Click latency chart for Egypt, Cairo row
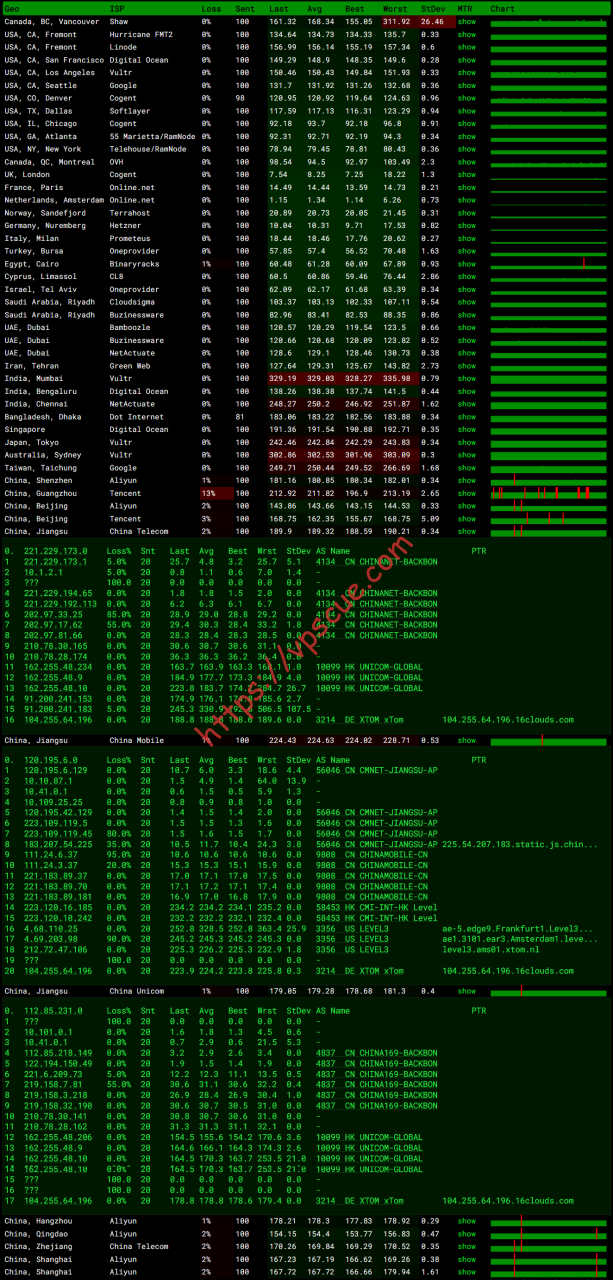 [x=548, y=264]
